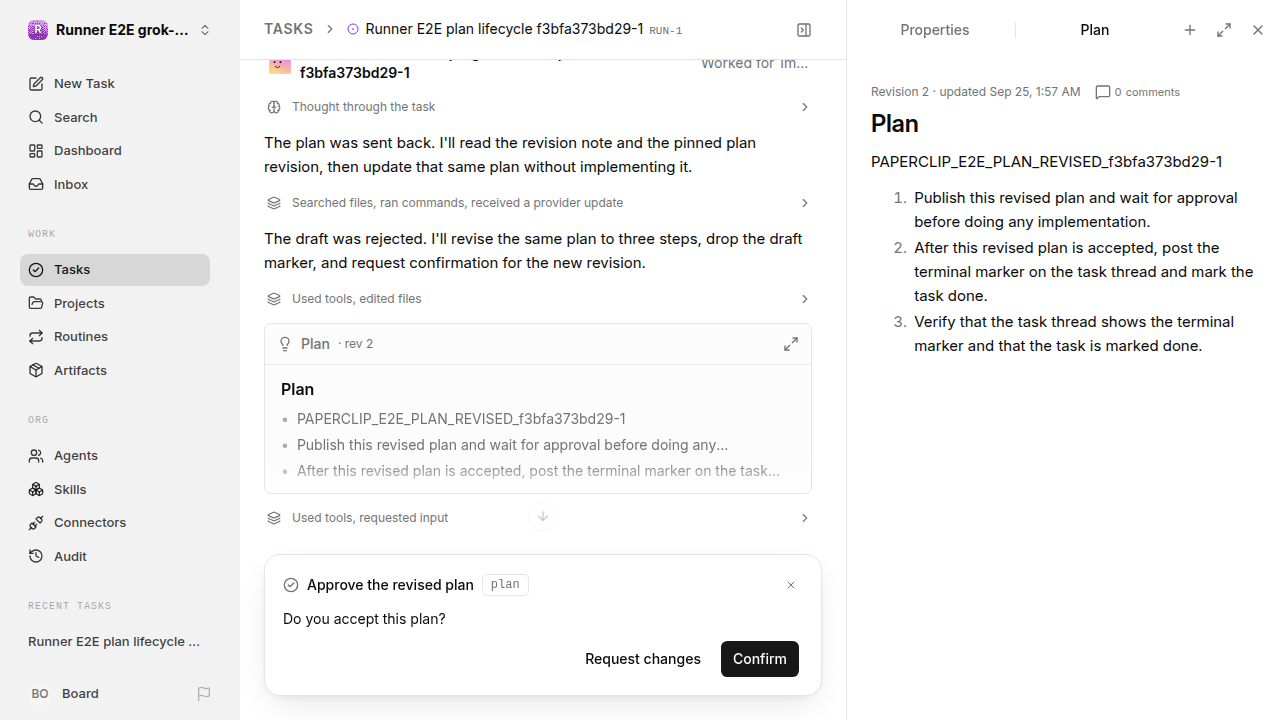The image size is (1280, 720).
Task: Click the Board flag icon
Action: point(204,693)
